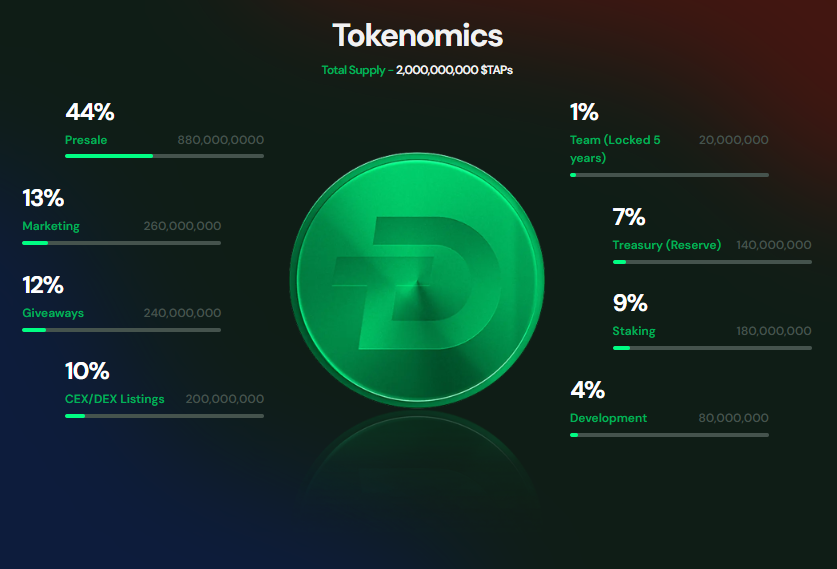Click the 880,000,0000 presale amount
Image resolution: width=837 pixels, height=569 pixels.
pos(220,140)
